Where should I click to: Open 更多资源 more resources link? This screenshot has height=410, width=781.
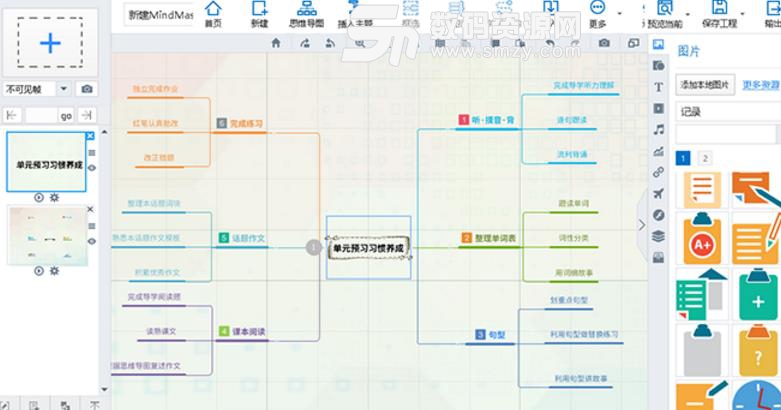tap(761, 85)
